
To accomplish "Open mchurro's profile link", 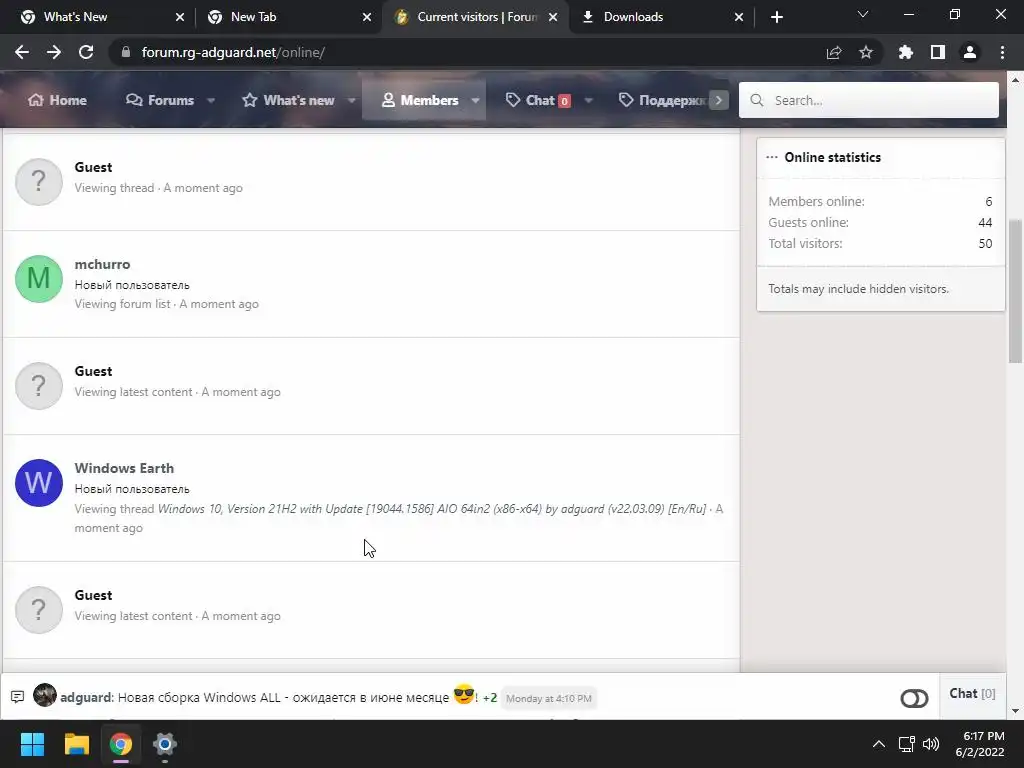I will click(x=103, y=264).
